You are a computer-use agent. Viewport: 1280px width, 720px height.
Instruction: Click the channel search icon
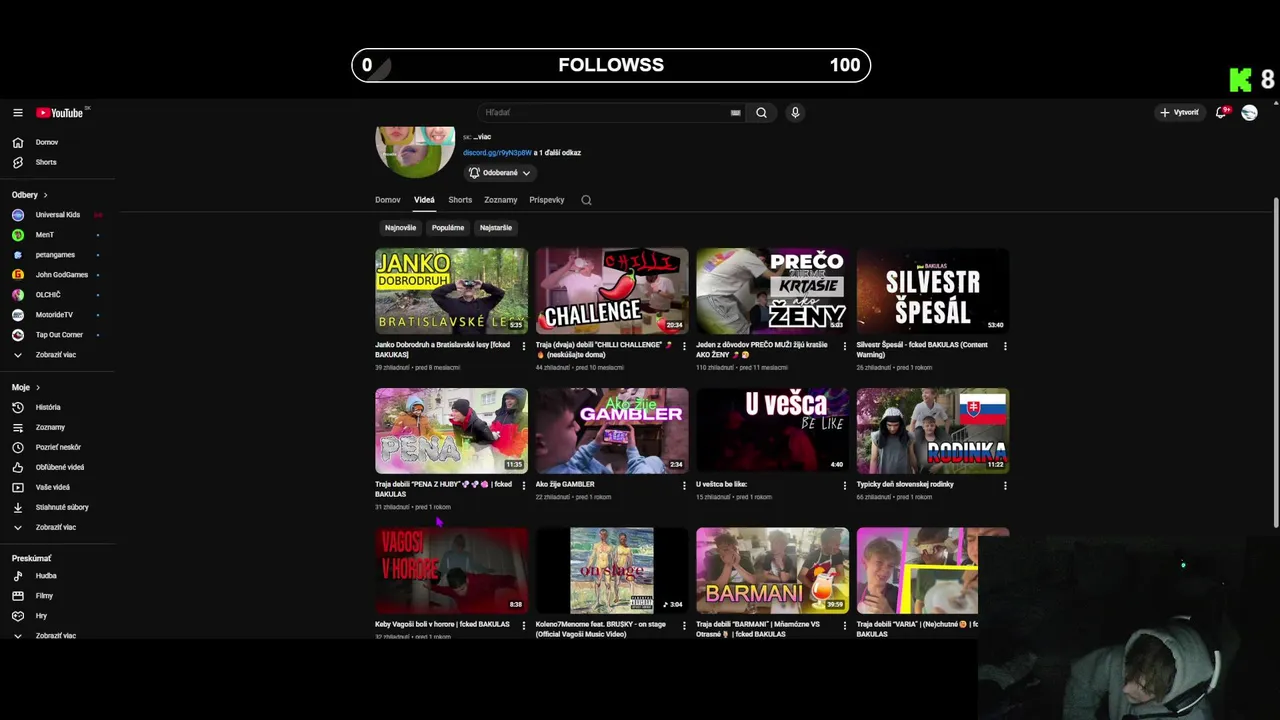pos(586,200)
